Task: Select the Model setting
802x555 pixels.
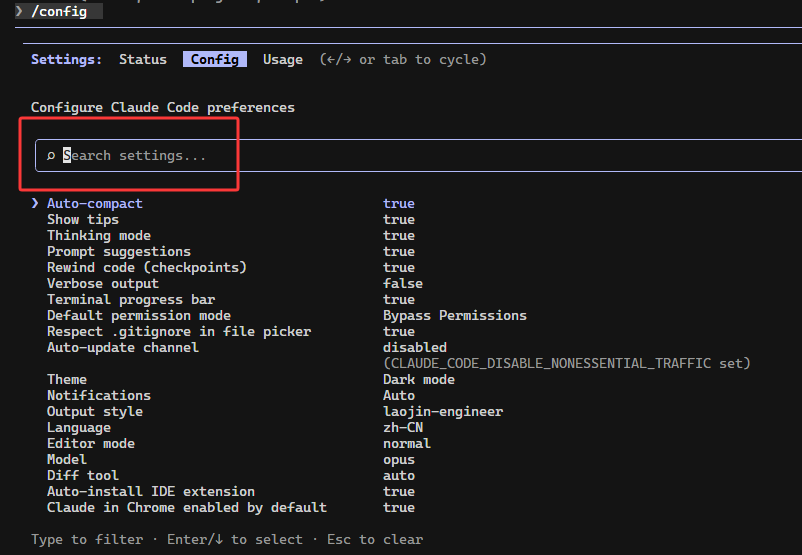Action: click(x=67, y=459)
